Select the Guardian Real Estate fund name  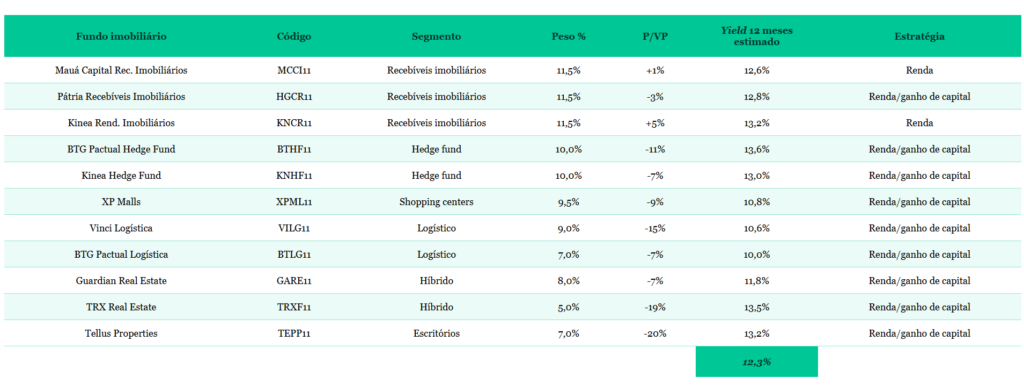(x=121, y=281)
